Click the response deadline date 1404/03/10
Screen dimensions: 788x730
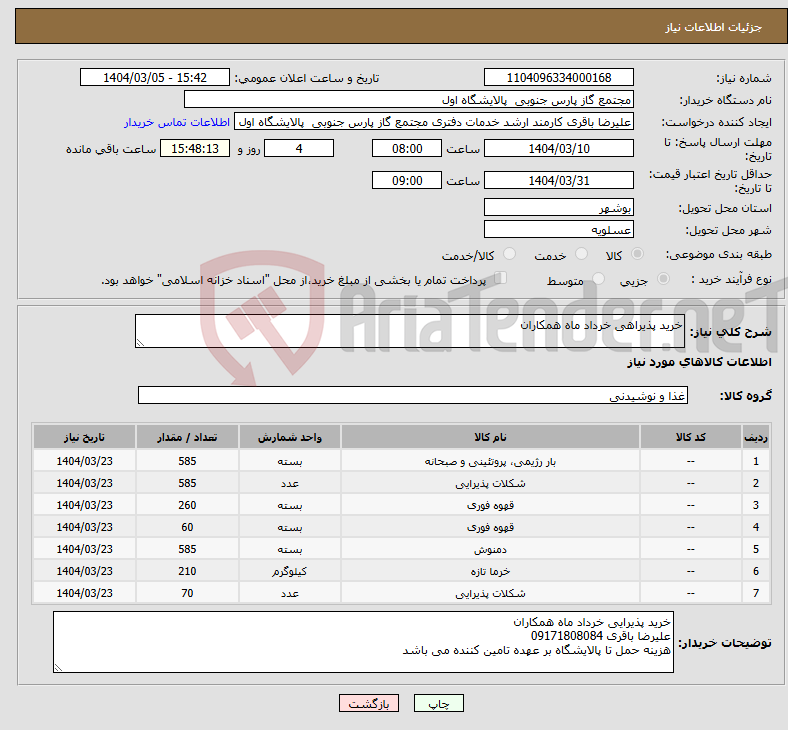(558, 149)
